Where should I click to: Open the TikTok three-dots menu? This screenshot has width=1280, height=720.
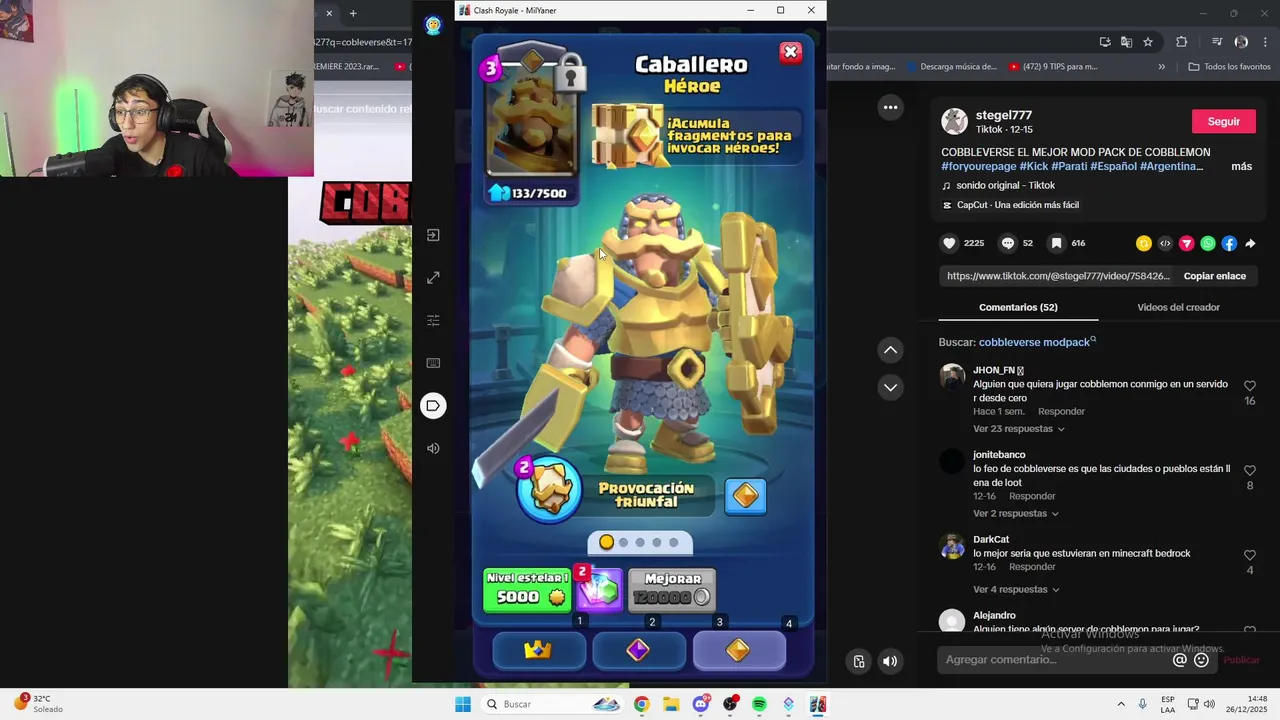tap(890, 107)
